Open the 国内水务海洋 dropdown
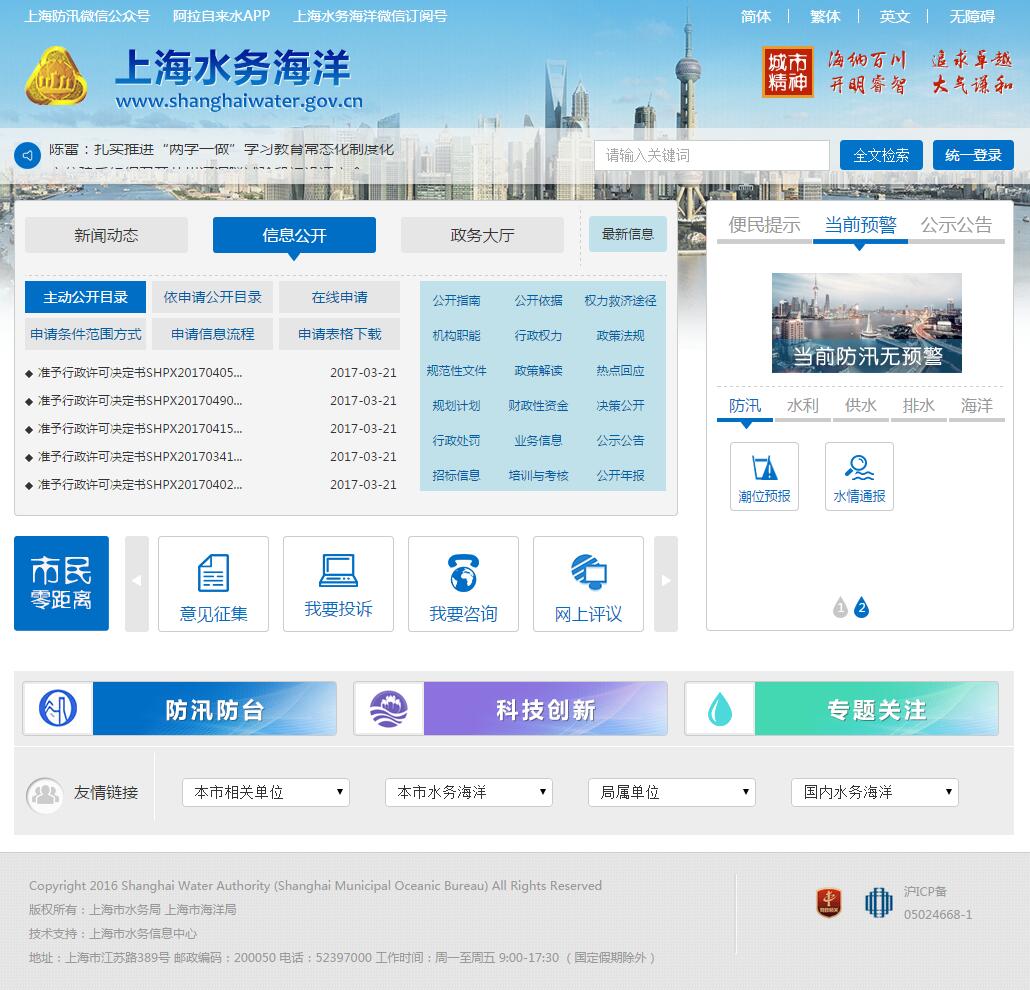The height and width of the screenshot is (990, 1030). 875,792
